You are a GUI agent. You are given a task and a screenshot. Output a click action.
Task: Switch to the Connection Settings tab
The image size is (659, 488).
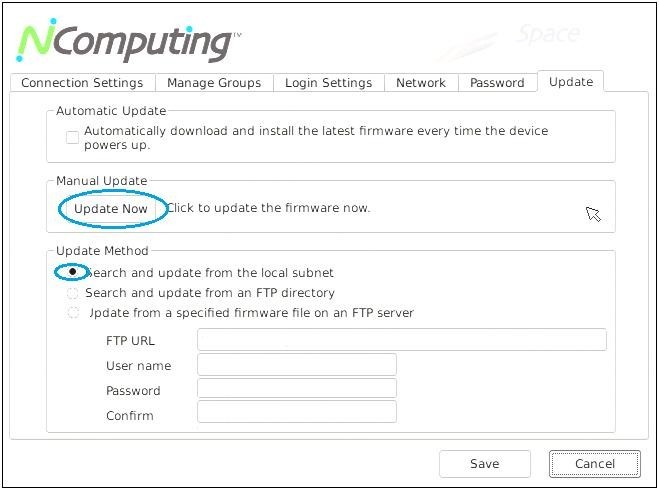coord(82,83)
